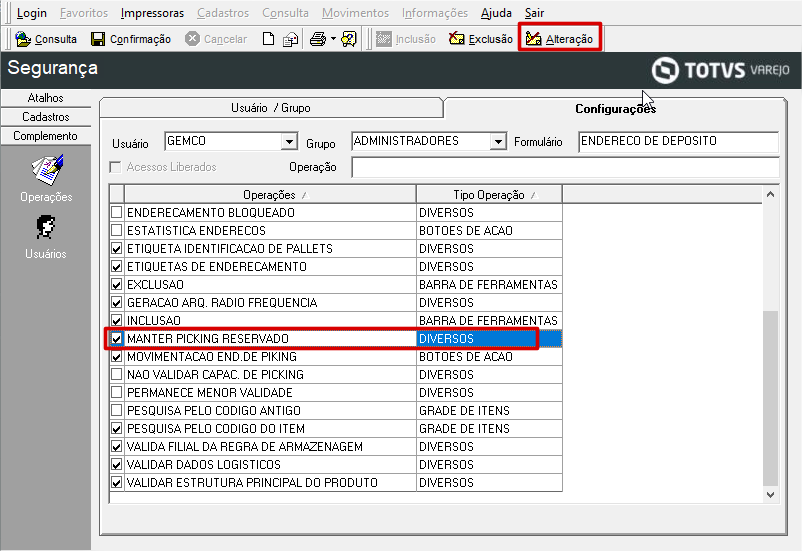This screenshot has height=551, width=802.
Task: Sort by the Operações column header
Action: [x=270, y=195]
